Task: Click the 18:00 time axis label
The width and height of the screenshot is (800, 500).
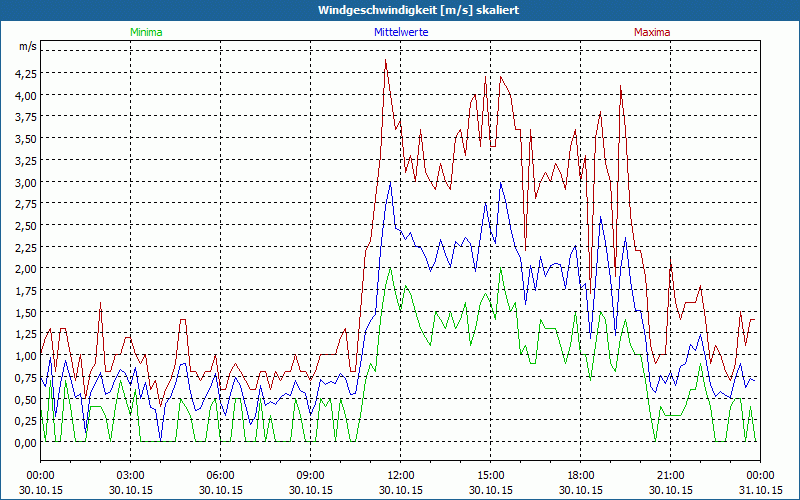Action: click(x=581, y=476)
